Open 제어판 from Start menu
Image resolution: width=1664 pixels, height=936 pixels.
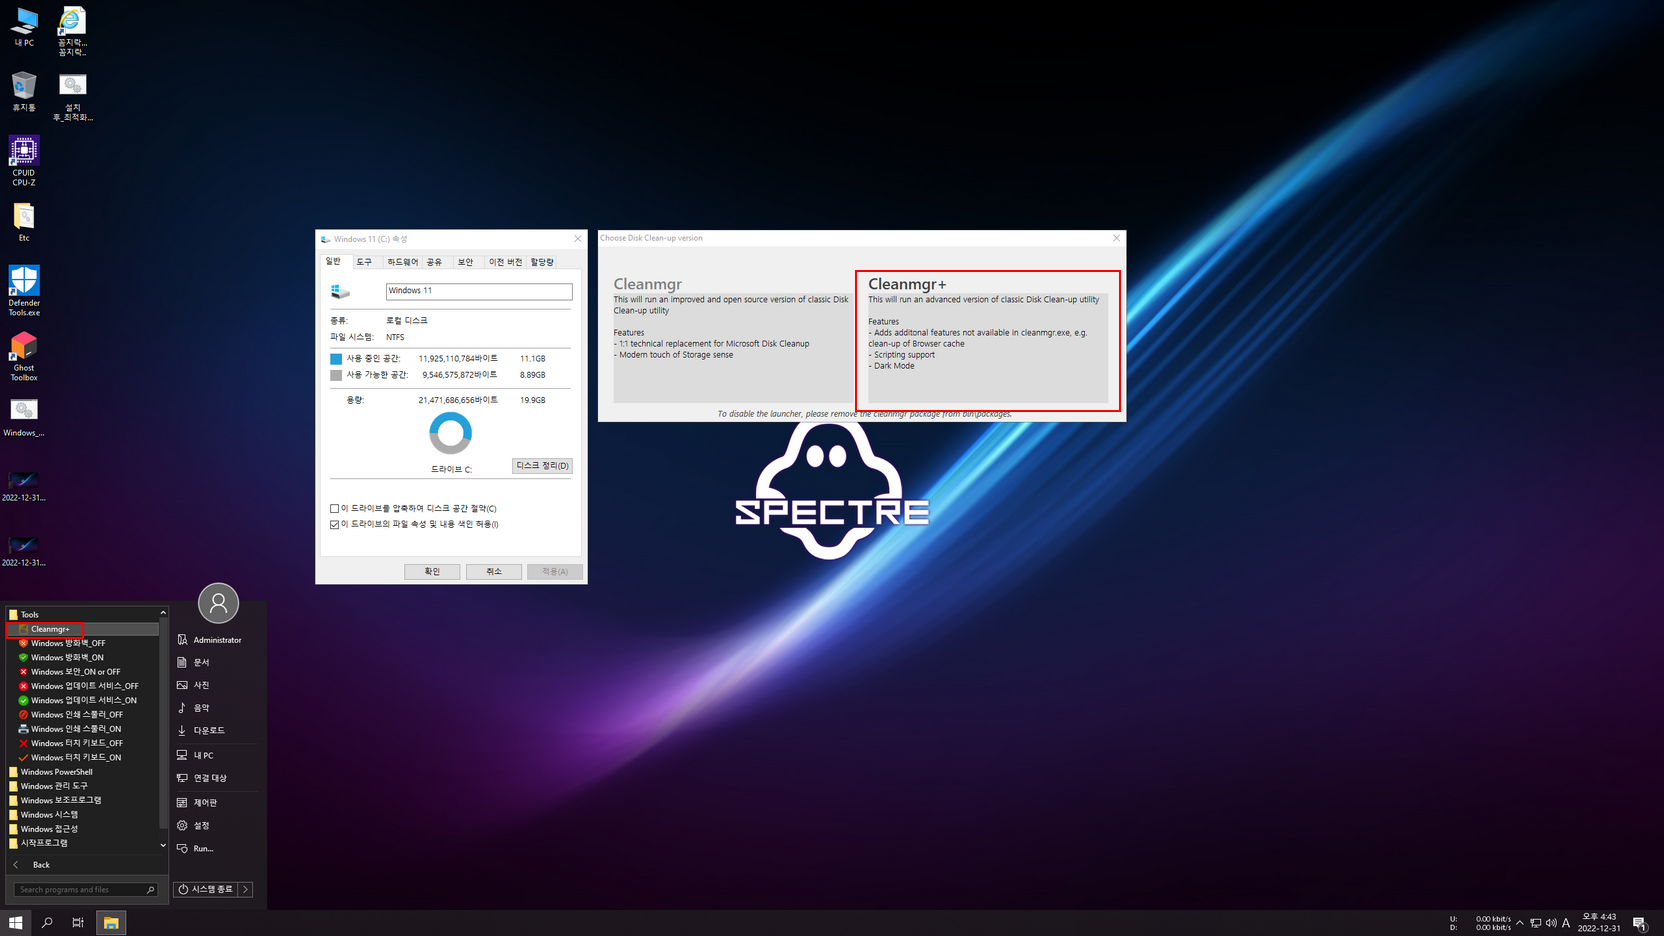pyautogui.click(x=204, y=802)
